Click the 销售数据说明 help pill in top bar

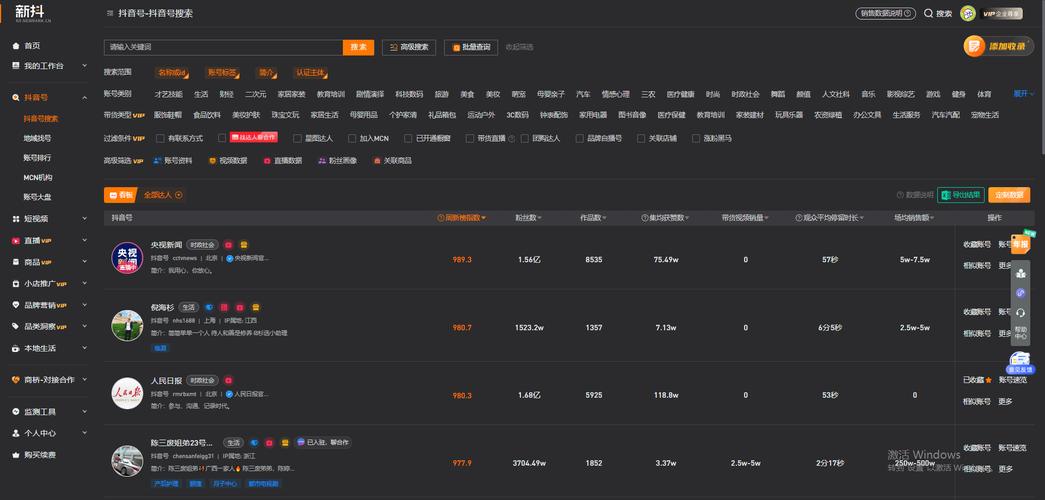[x=885, y=13]
